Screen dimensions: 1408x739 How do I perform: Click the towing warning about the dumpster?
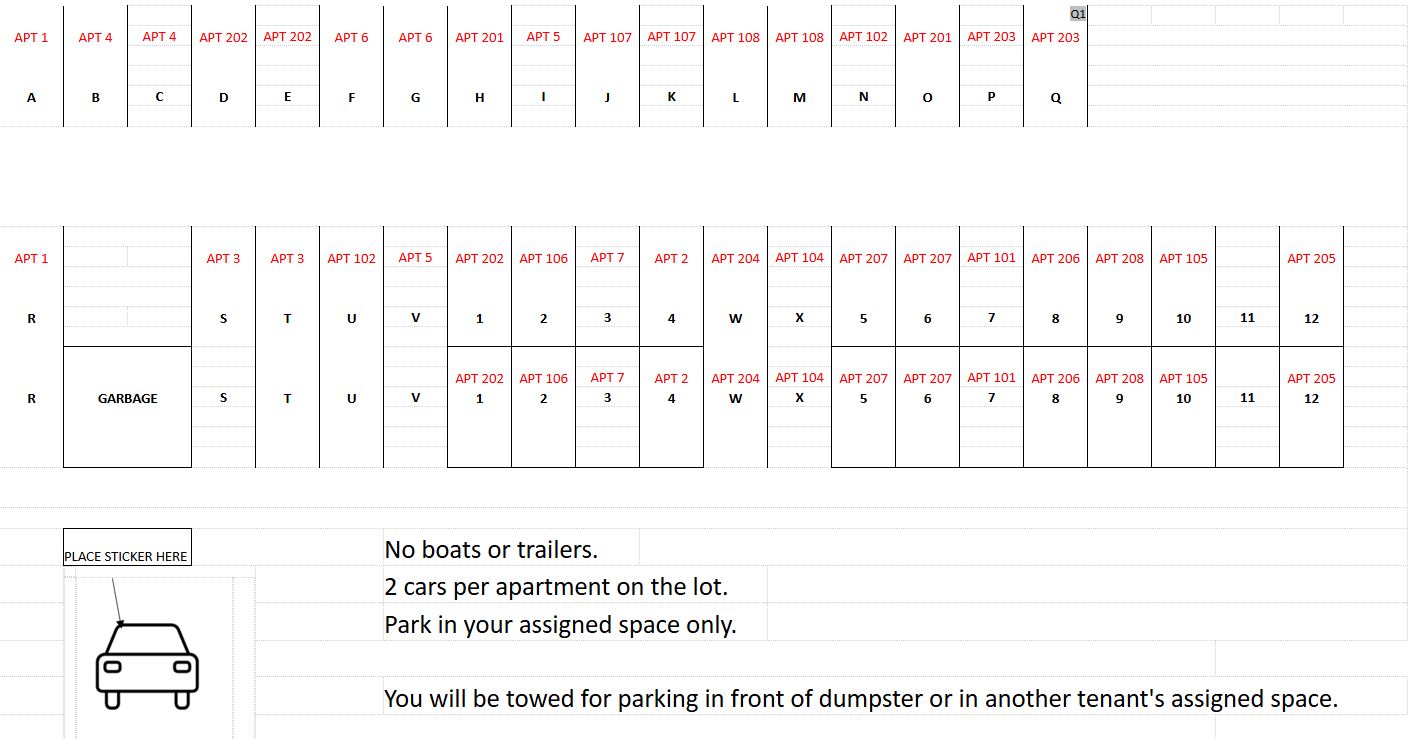point(860,698)
